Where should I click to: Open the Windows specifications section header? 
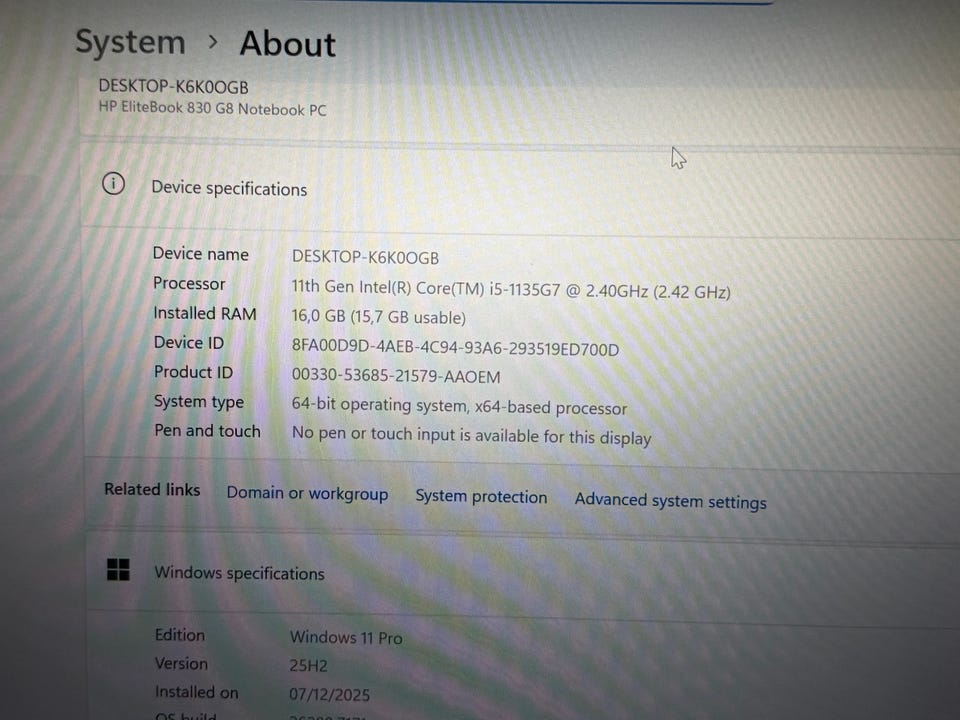(x=239, y=573)
